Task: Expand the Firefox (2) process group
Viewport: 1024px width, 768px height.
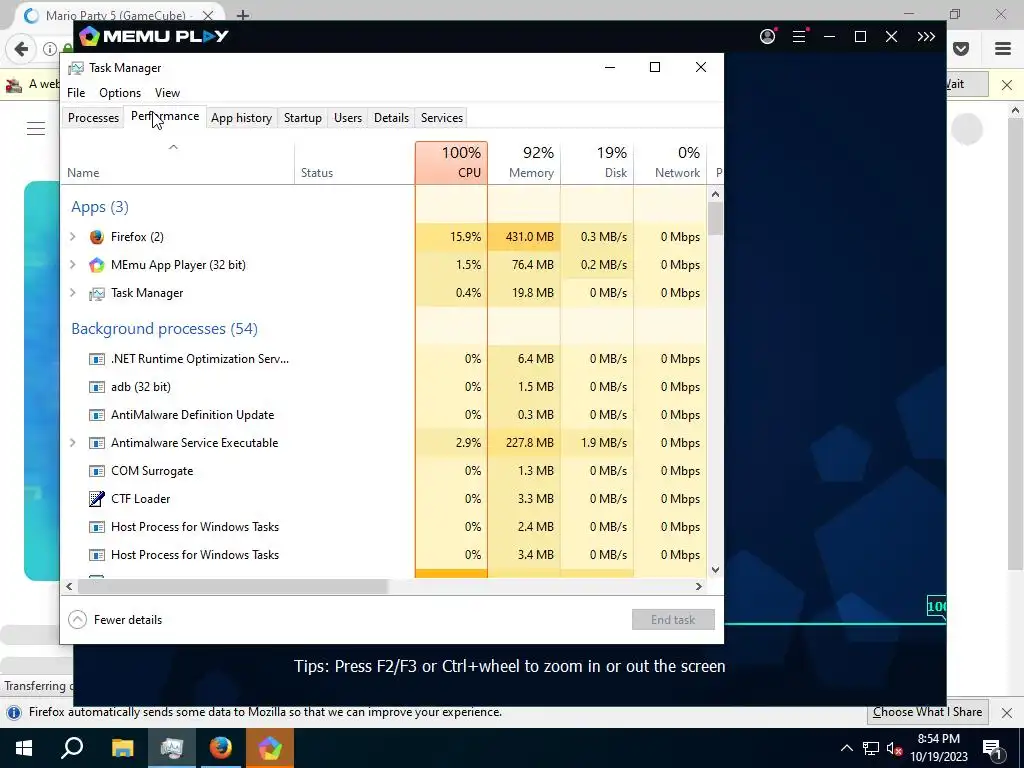Action: 72,236
